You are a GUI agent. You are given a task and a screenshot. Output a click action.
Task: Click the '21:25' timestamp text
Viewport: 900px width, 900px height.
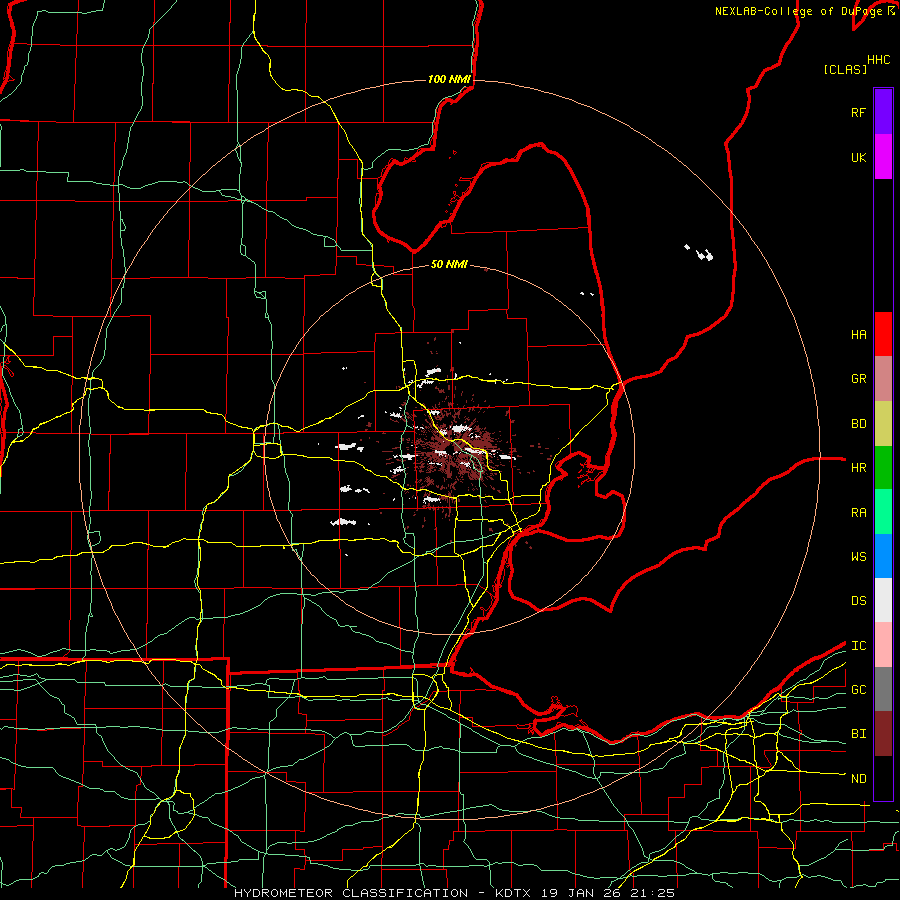coord(652,893)
